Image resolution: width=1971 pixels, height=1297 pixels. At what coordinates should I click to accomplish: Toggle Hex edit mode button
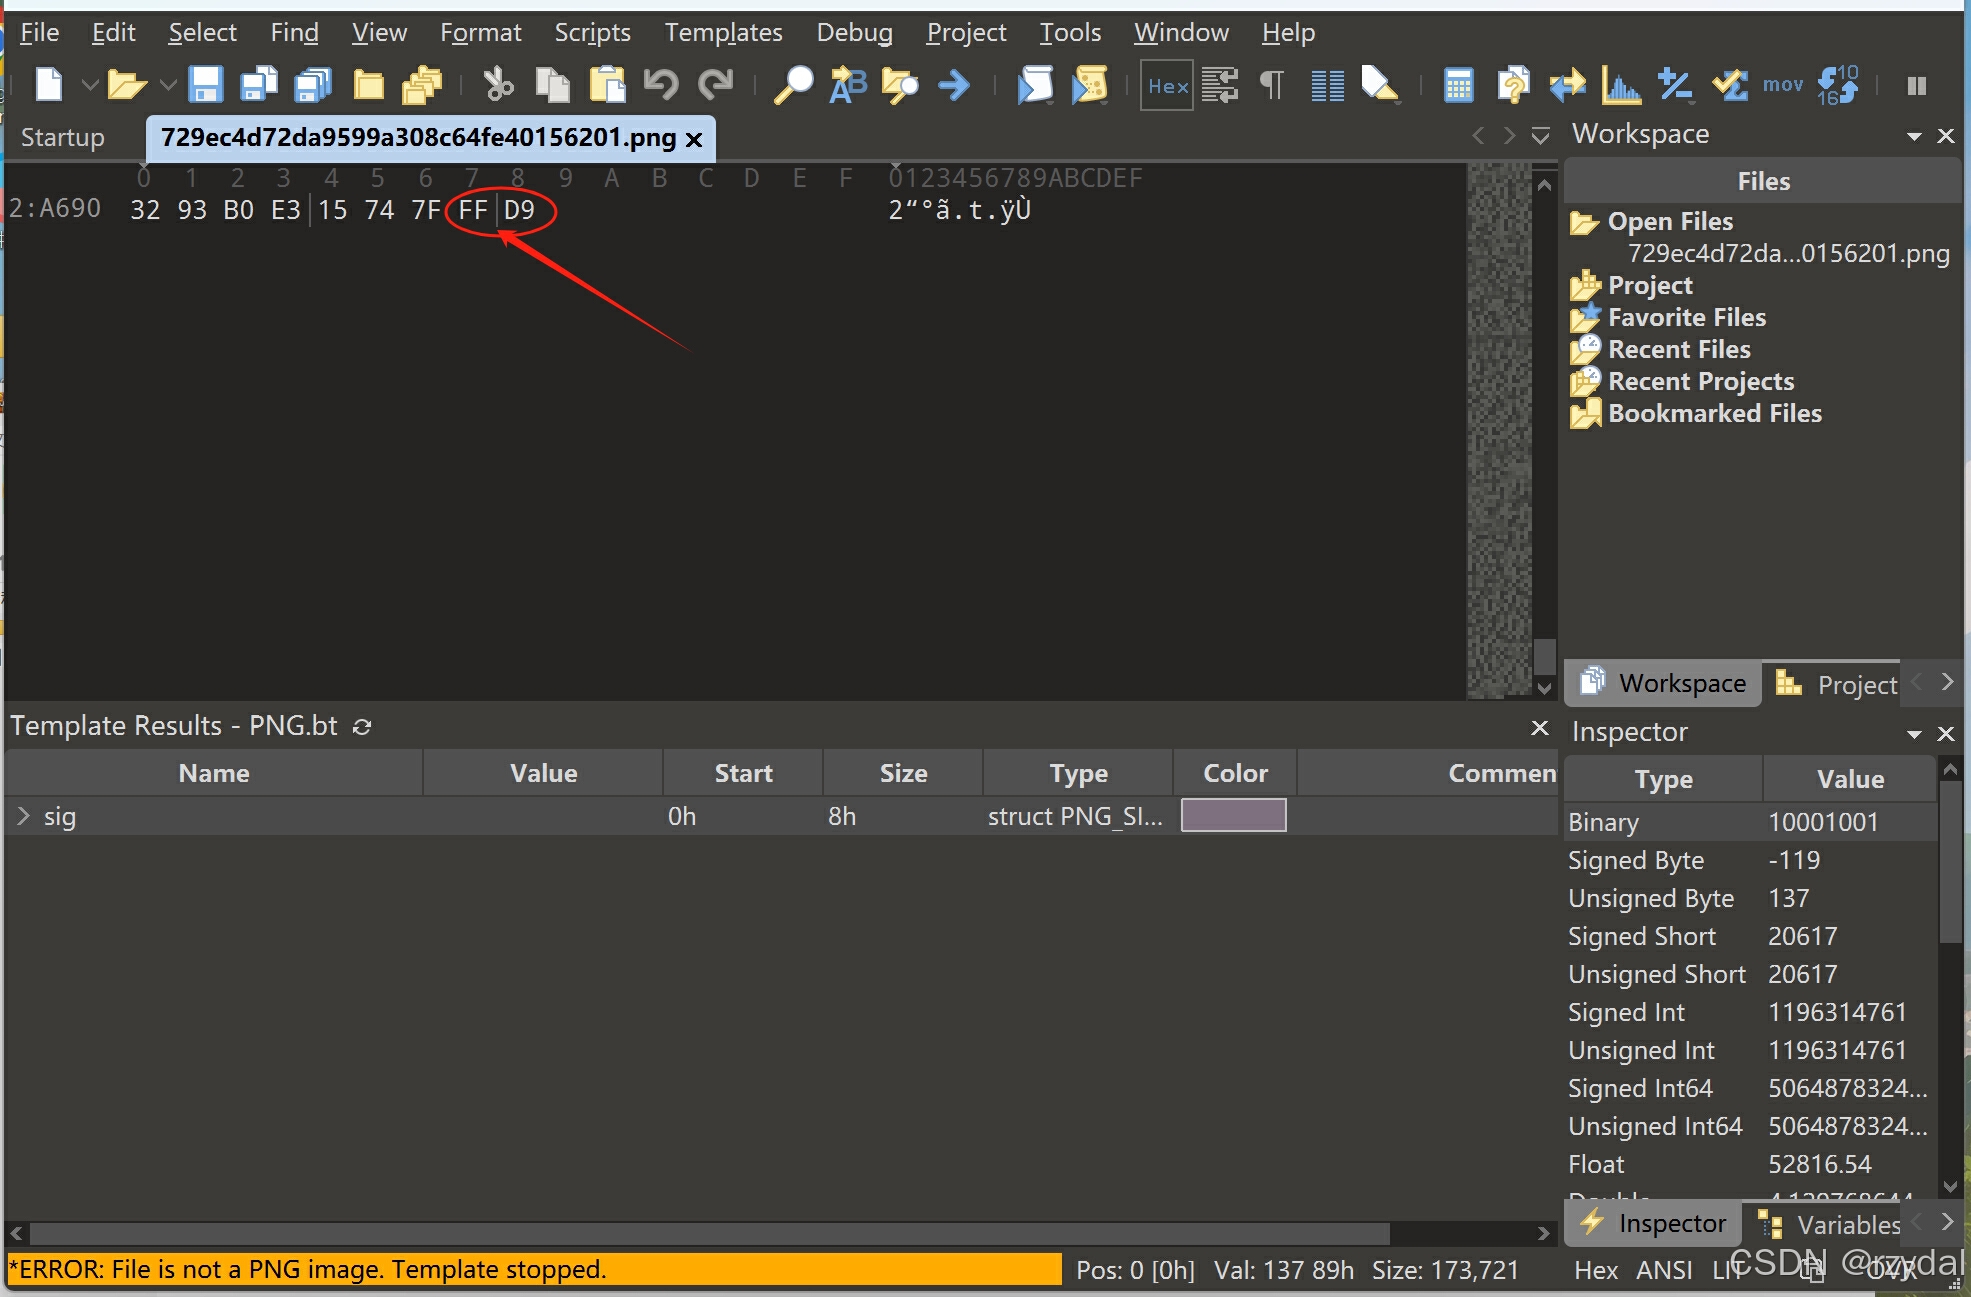[x=1167, y=85]
